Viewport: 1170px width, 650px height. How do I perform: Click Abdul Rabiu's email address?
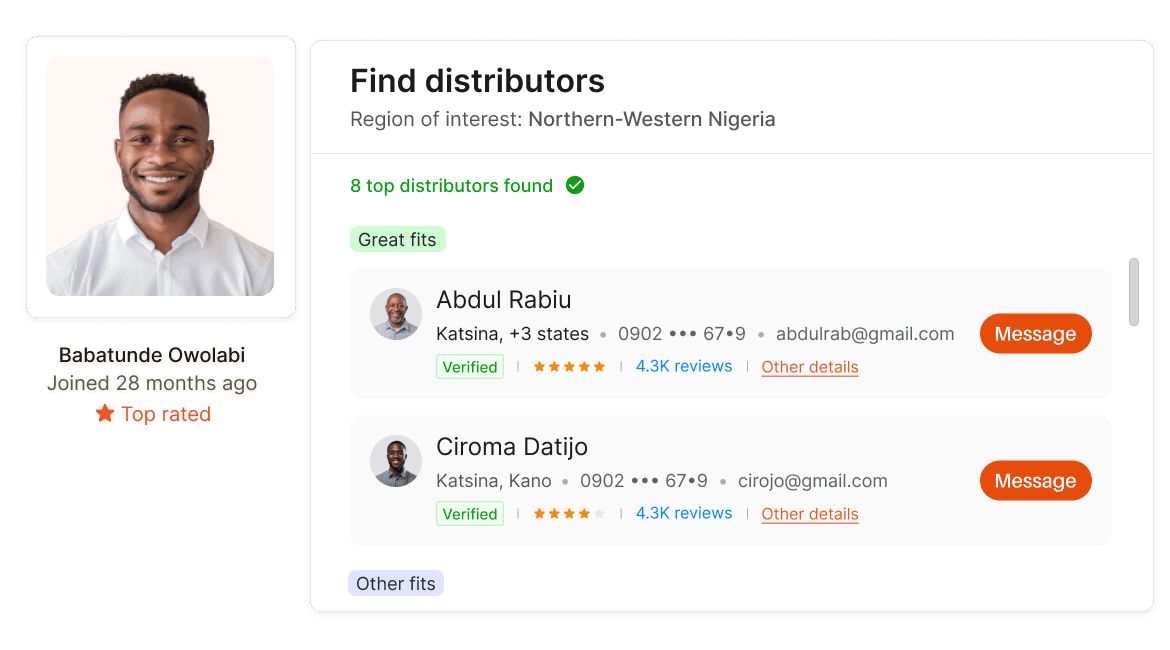coord(864,334)
